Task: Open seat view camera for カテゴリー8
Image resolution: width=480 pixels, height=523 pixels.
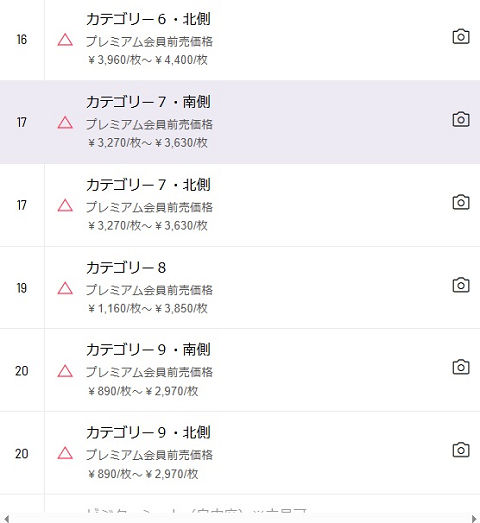Action: click(x=461, y=285)
